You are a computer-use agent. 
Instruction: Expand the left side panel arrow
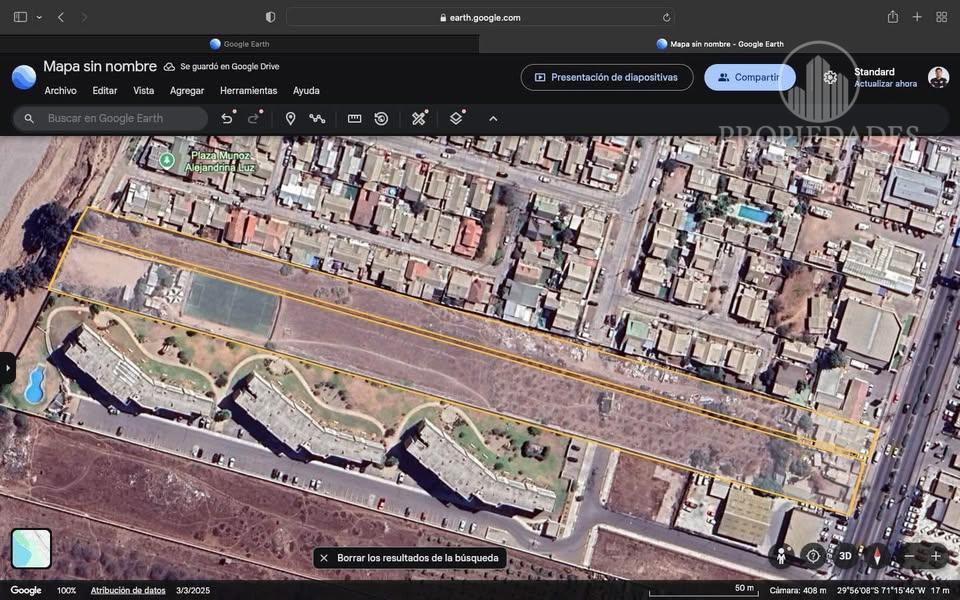[x=8, y=368]
